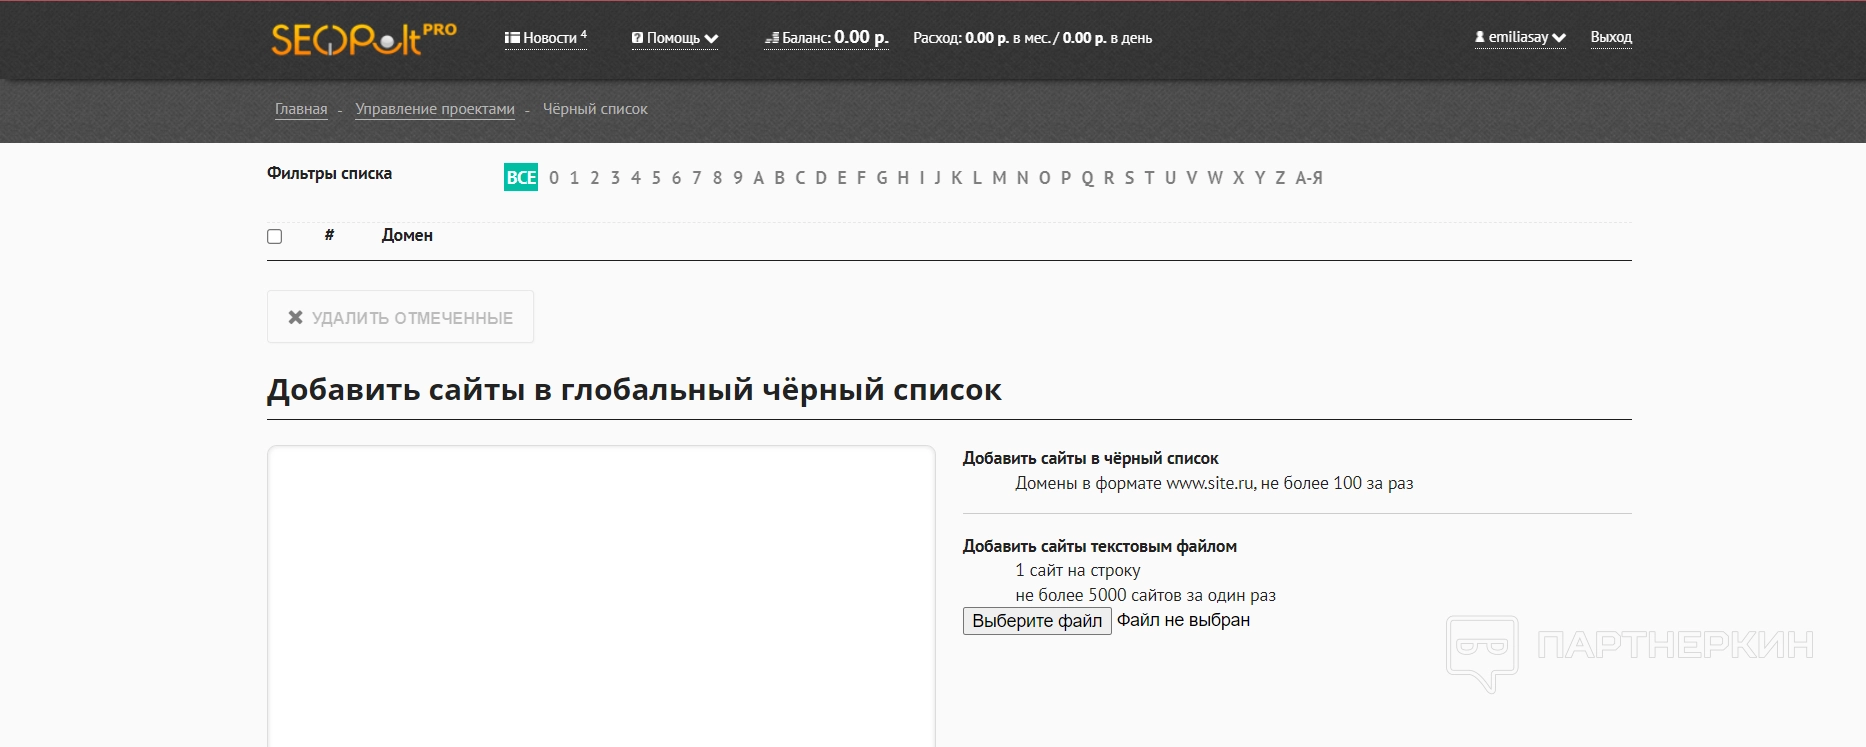Filter domains by letter P
This screenshot has height=747, width=1866.
(x=1066, y=178)
